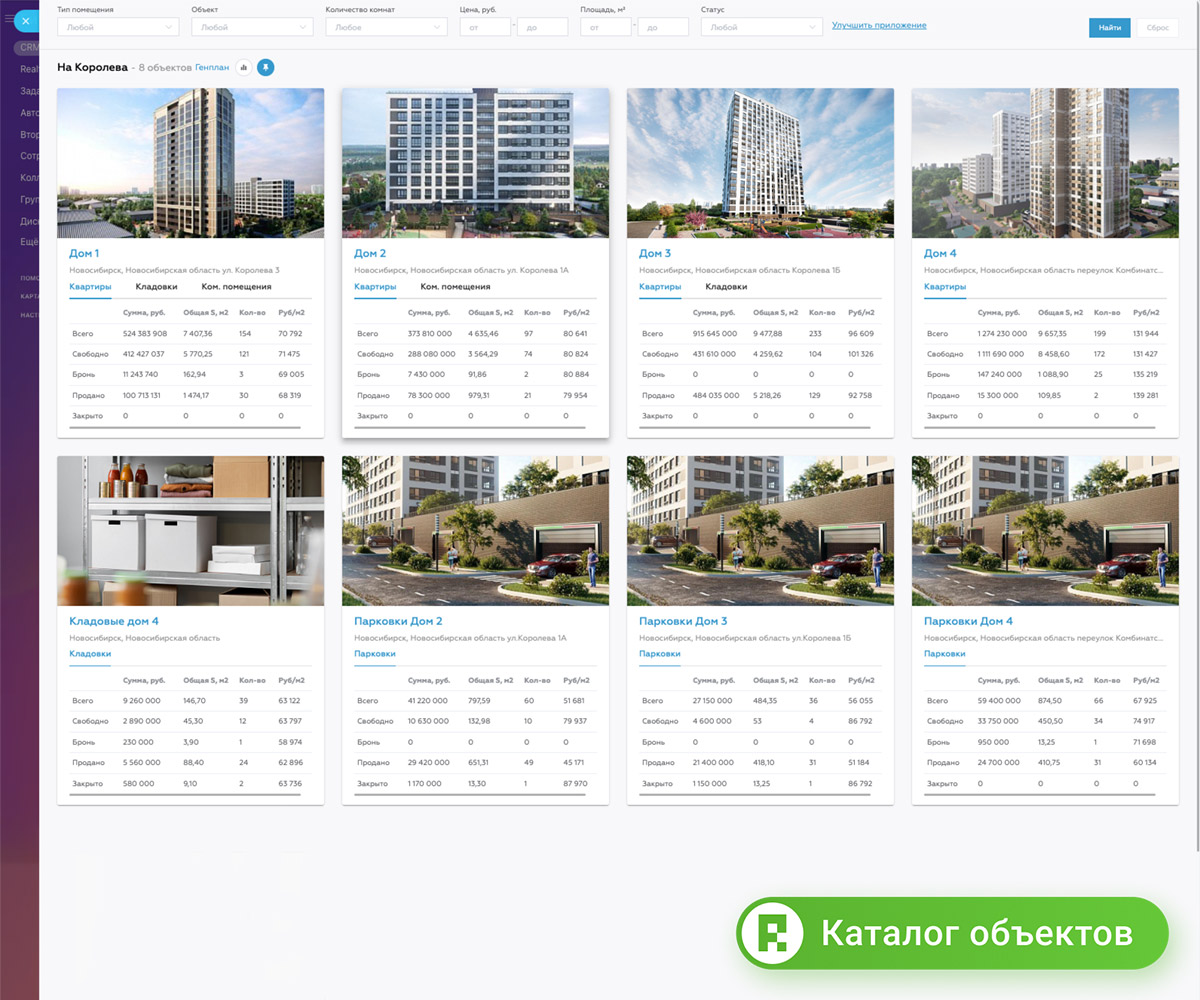Open the Генплан link

pyautogui.click(x=212, y=68)
